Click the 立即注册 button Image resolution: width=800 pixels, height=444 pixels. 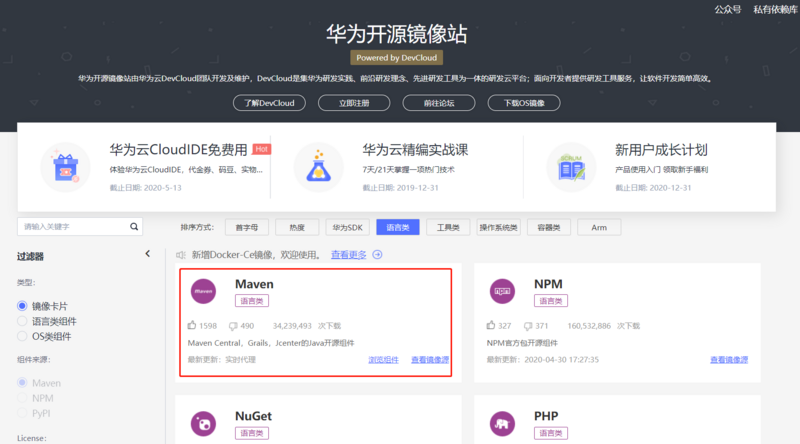(354, 103)
